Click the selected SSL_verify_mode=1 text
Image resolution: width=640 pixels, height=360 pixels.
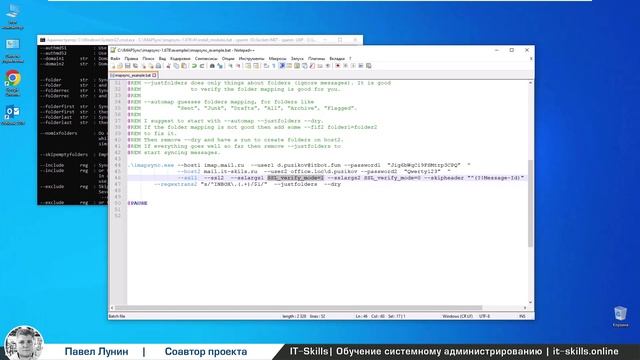tap(296, 178)
